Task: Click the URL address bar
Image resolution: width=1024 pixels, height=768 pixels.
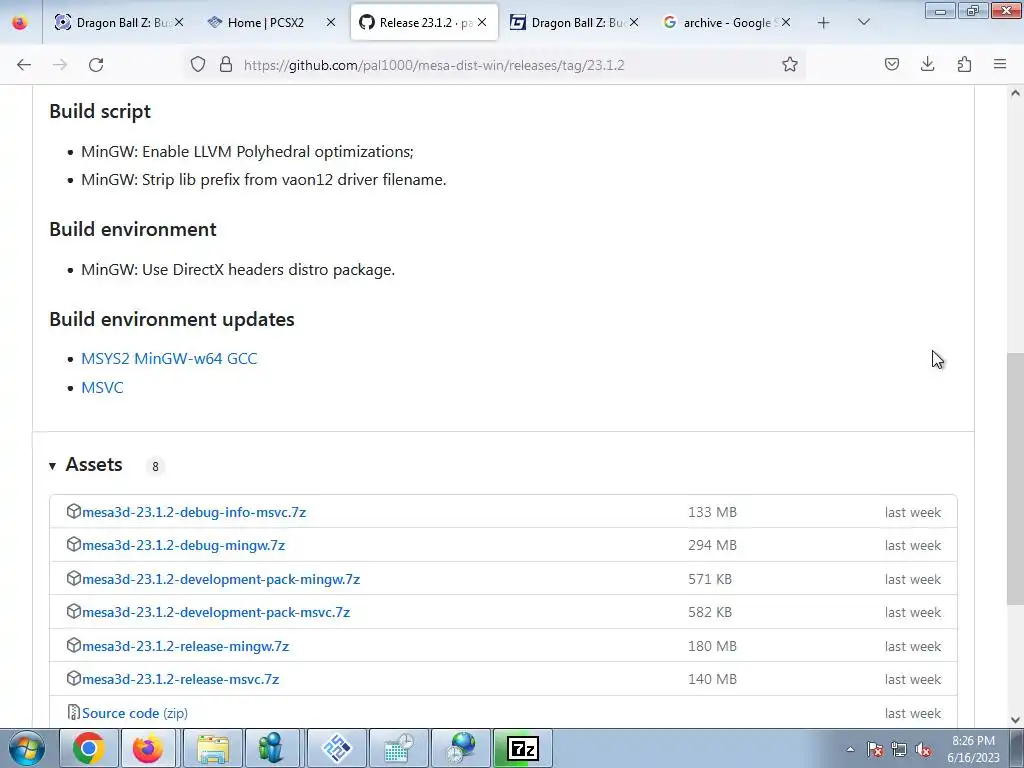Action: point(496,65)
